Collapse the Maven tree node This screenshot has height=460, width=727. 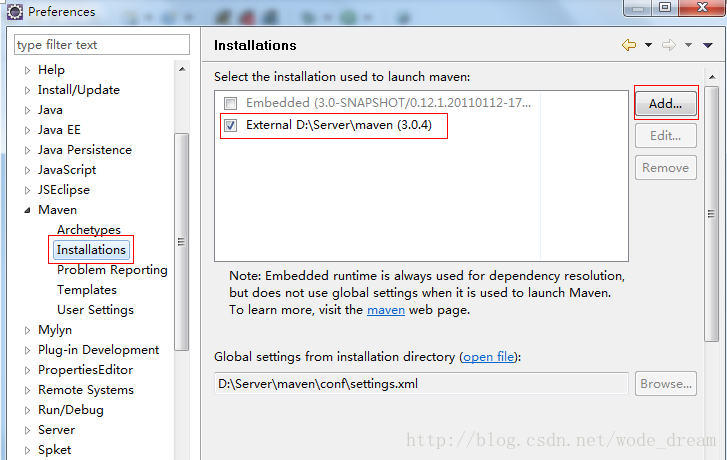[x=27, y=210]
